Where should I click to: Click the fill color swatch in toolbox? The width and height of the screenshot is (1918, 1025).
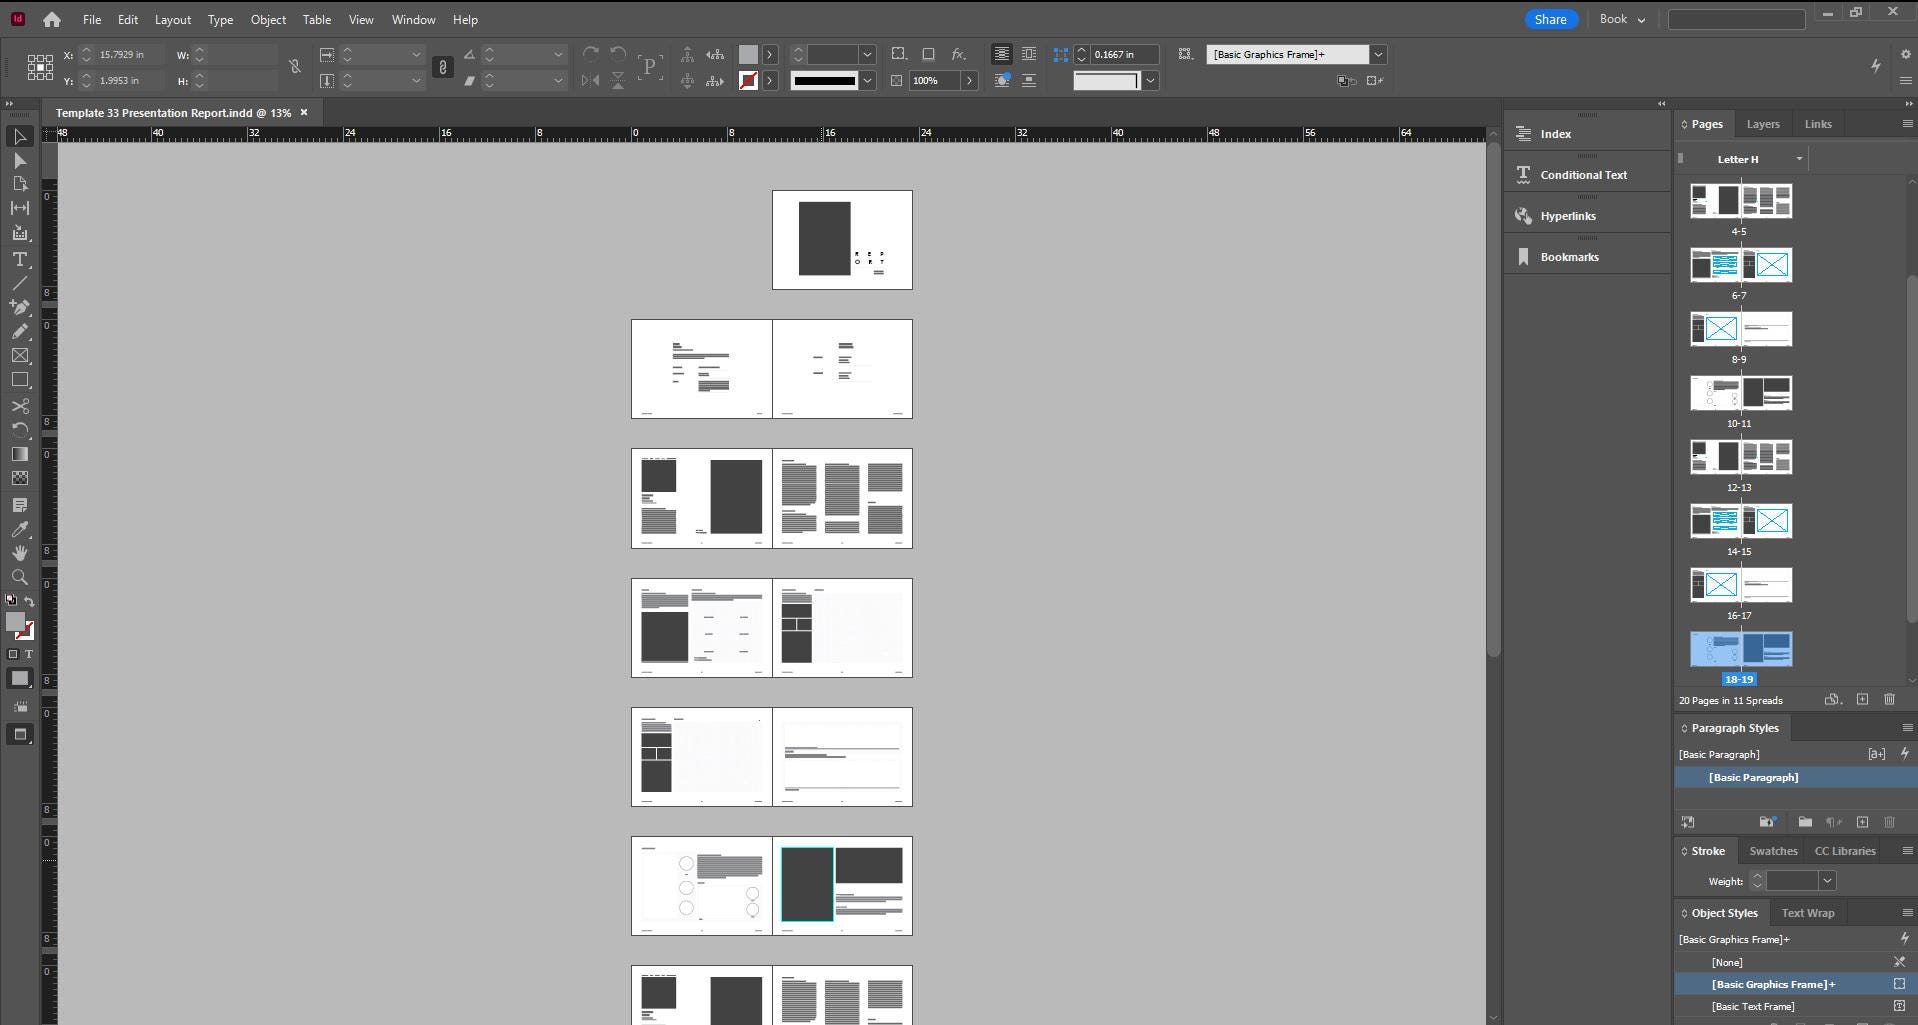click(x=15, y=622)
